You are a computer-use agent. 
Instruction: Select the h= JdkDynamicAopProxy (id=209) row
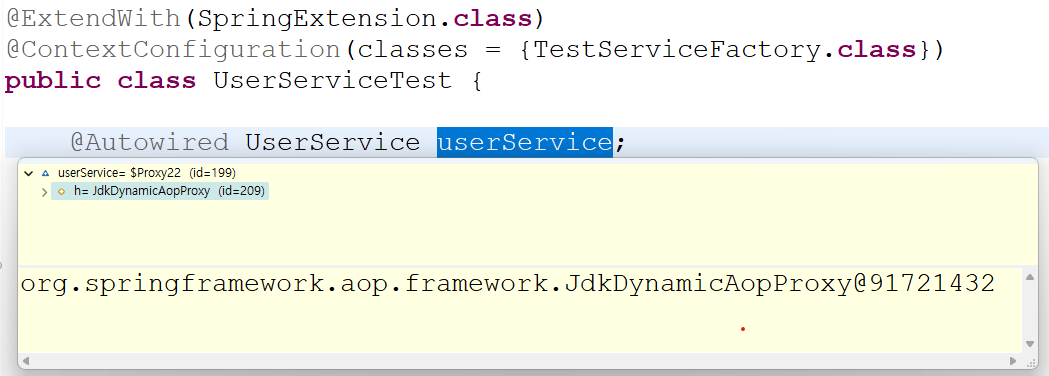[160, 191]
